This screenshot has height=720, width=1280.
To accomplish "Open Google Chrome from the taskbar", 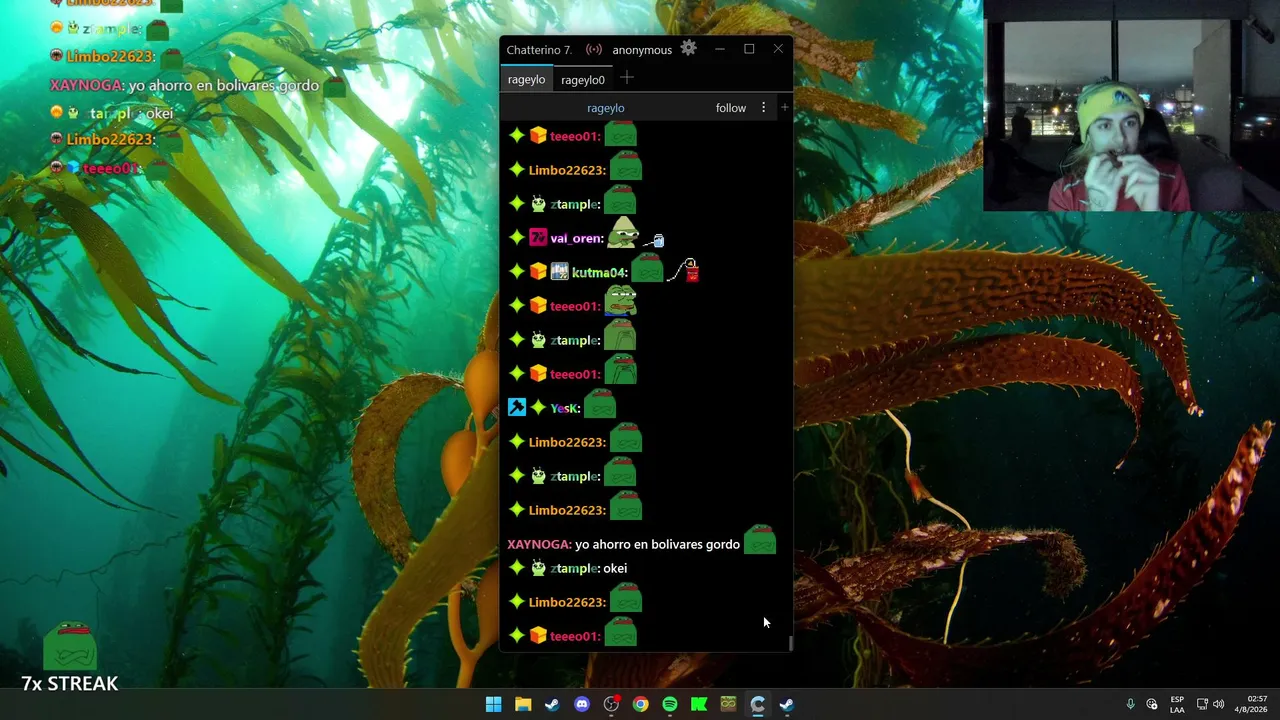I will 640,704.
